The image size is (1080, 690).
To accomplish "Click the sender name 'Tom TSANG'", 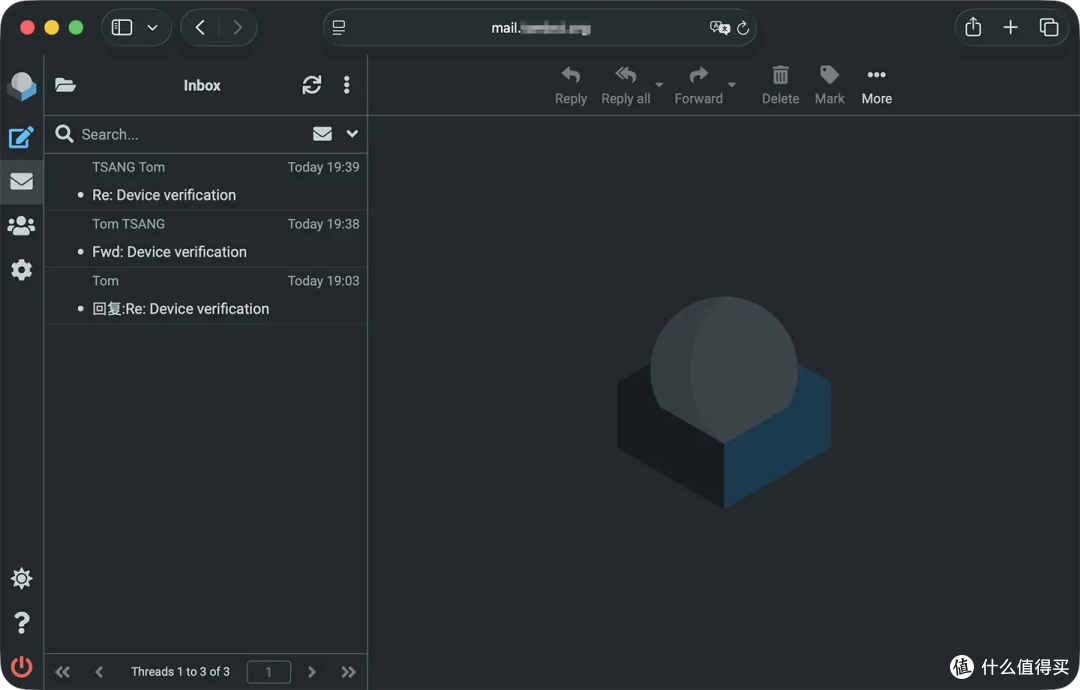I will point(129,224).
